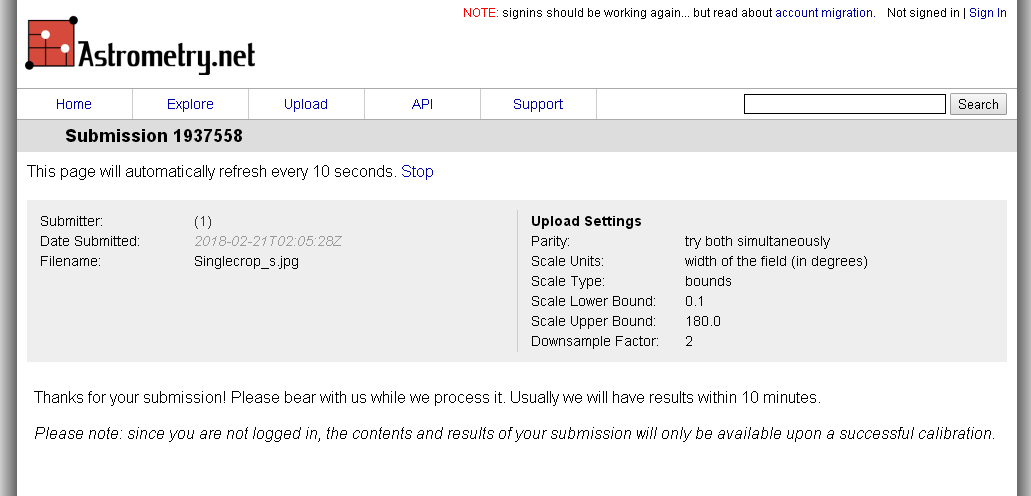Open the Upload page
The width and height of the screenshot is (1031, 496).
[306, 104]
